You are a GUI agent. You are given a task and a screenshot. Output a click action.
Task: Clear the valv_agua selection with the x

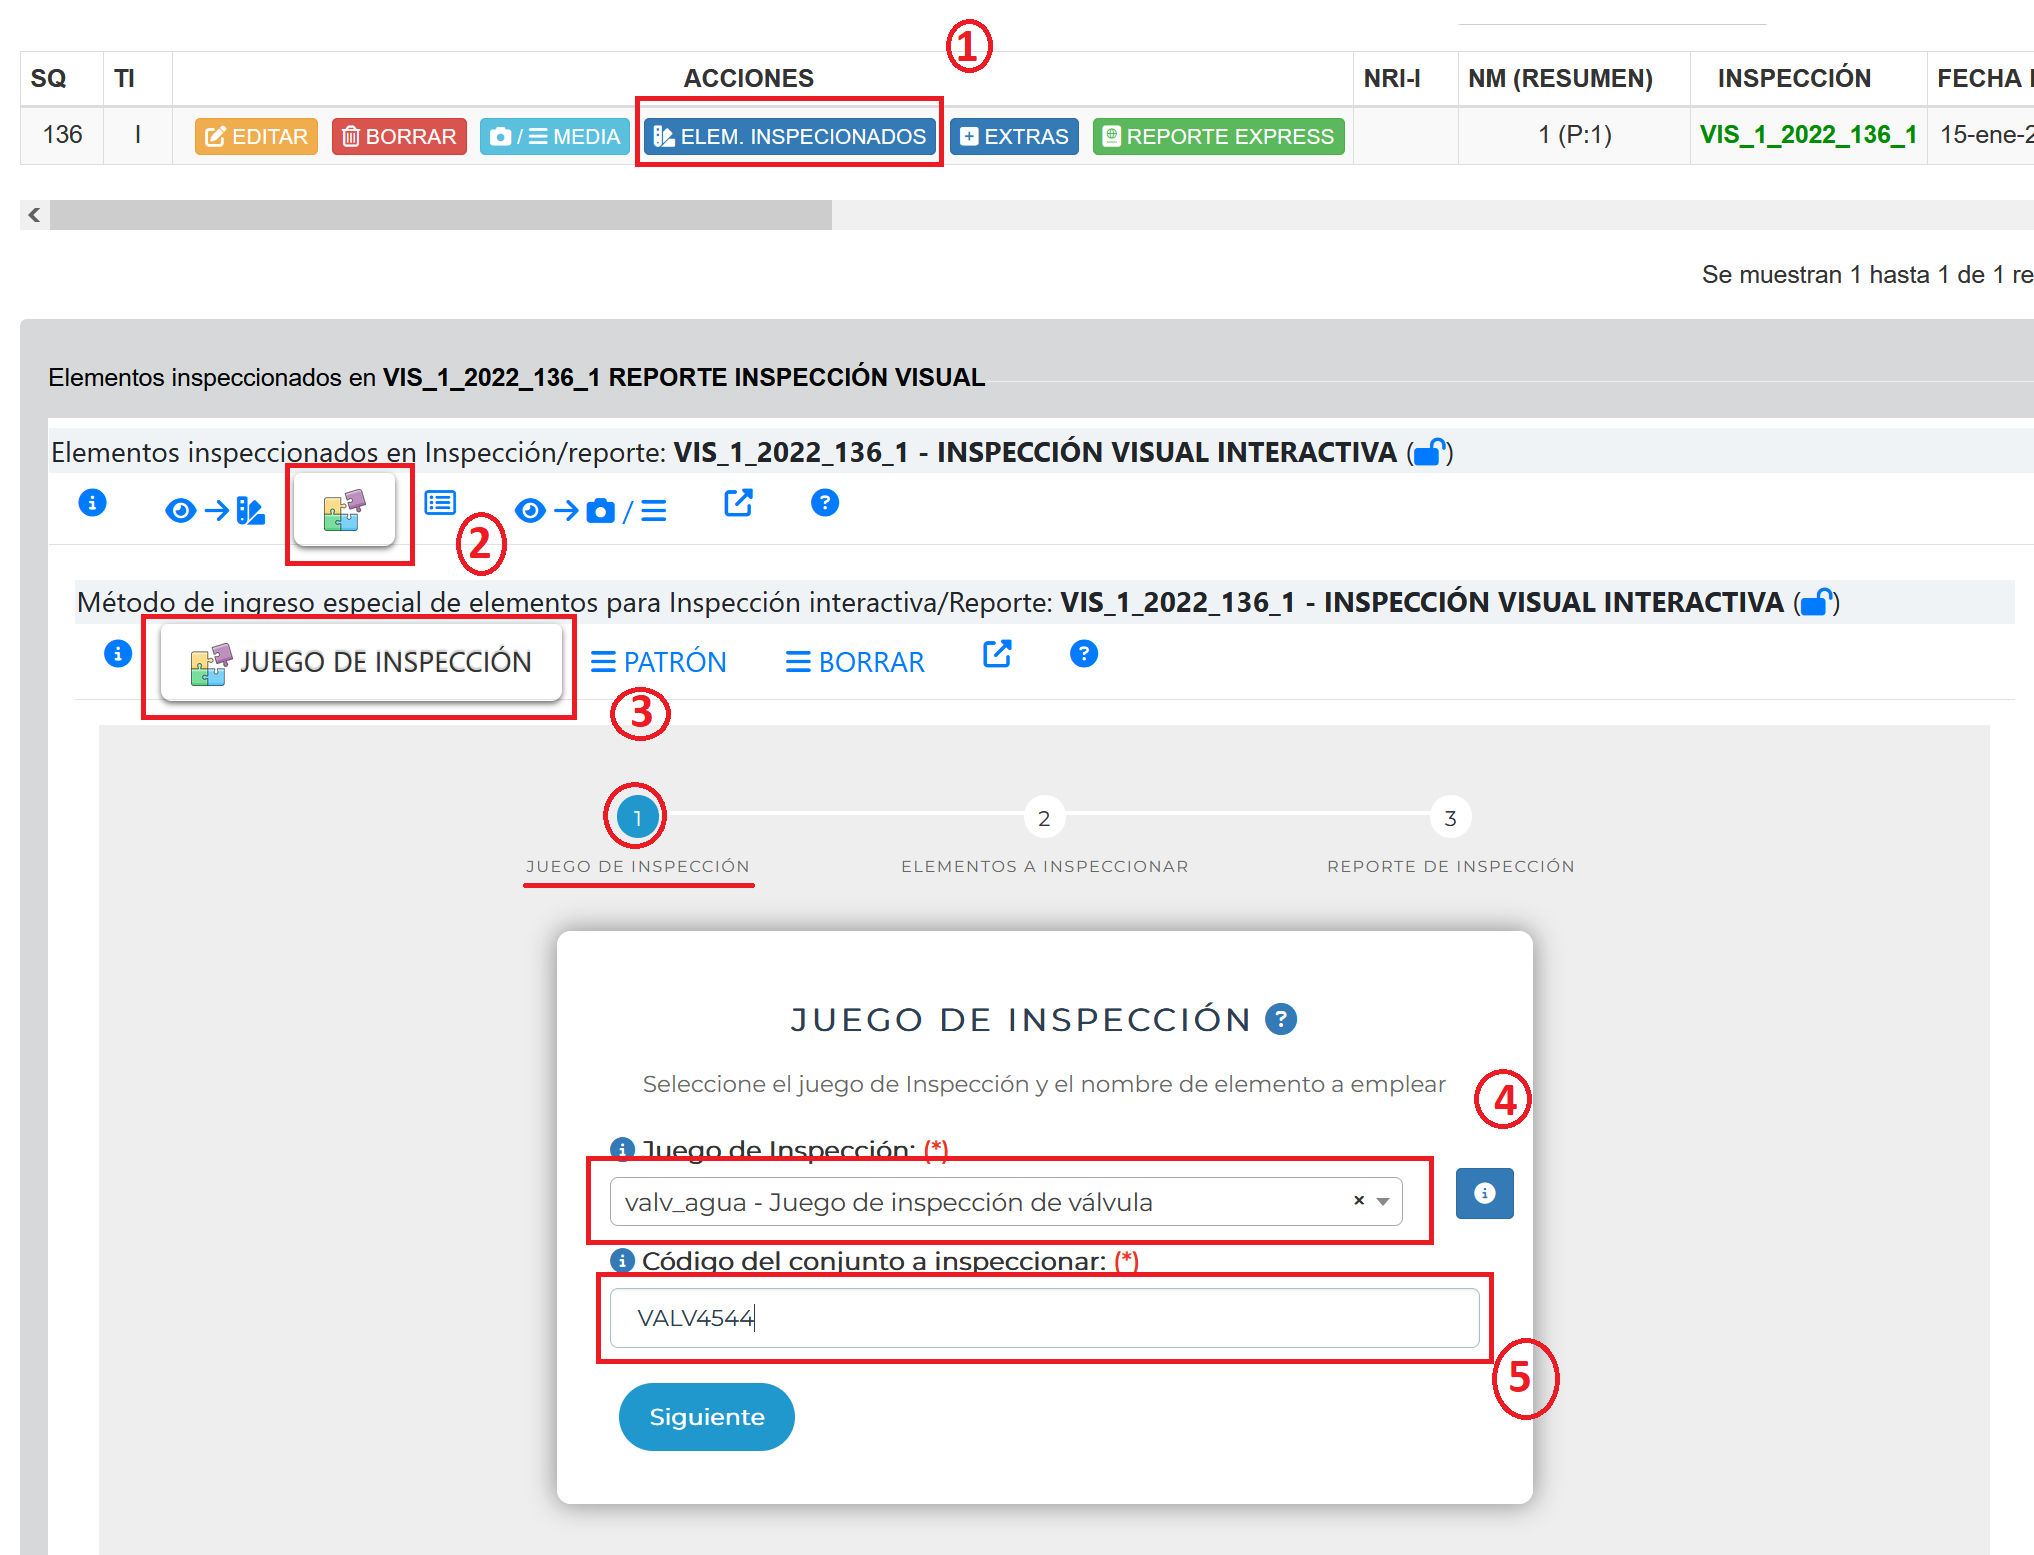point(1359,1200)
